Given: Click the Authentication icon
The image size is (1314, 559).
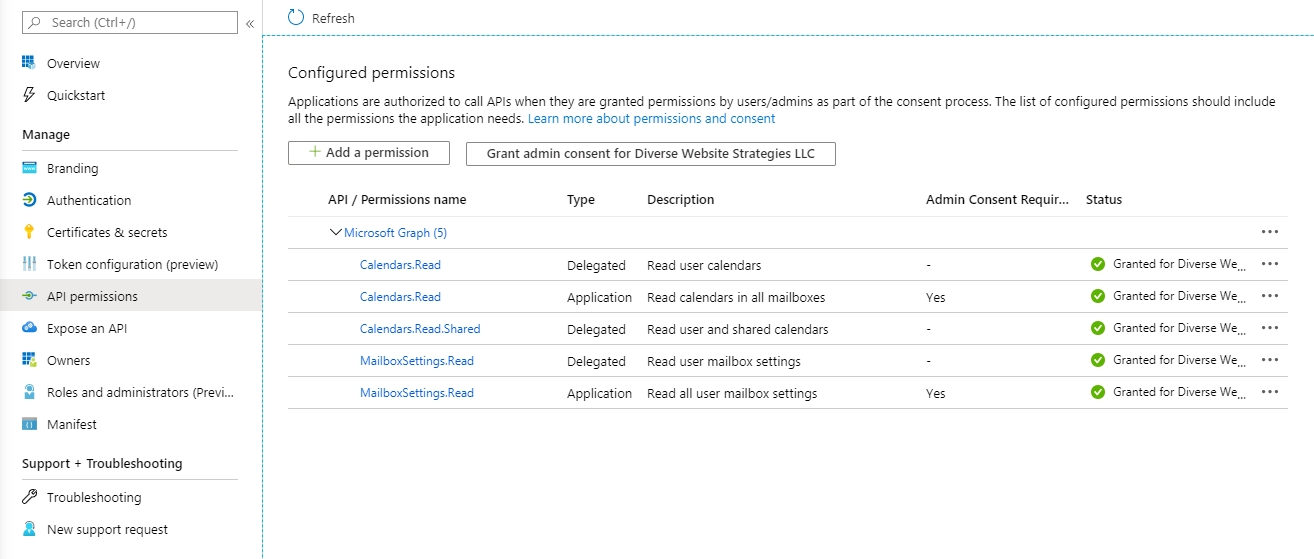Looking at the screenshot, I should point(29,200).
